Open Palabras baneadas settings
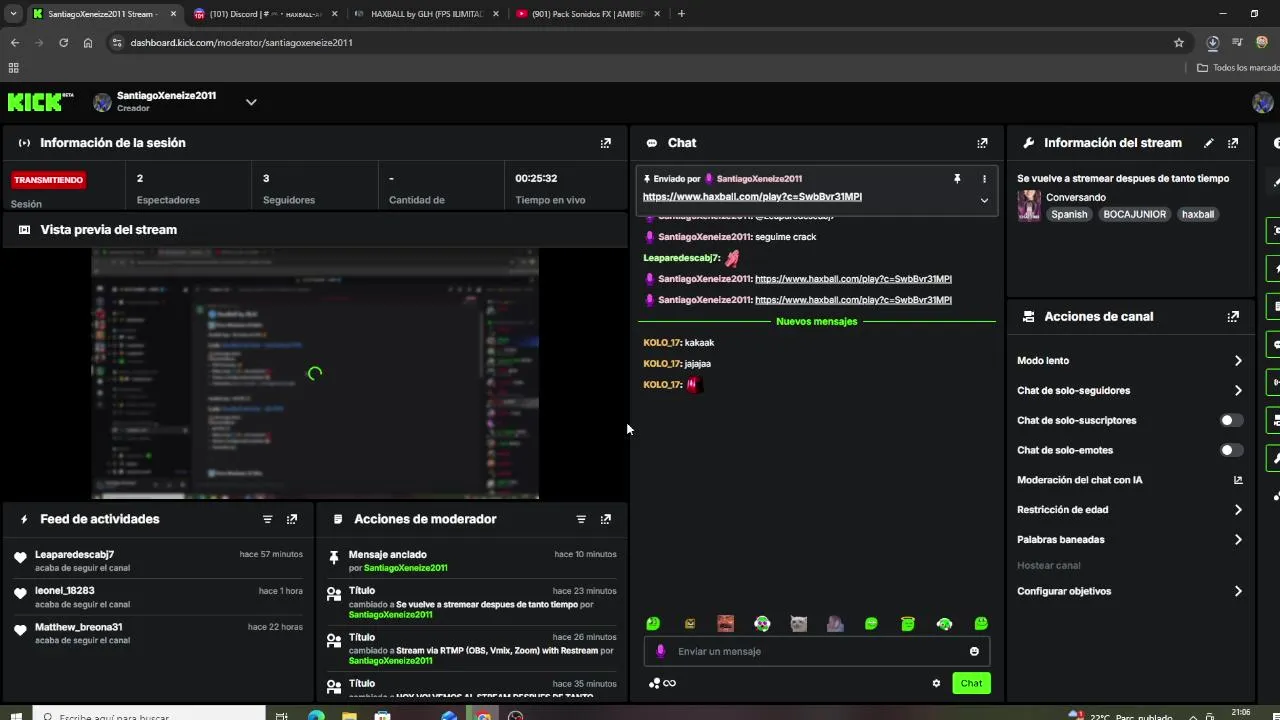This screenshot has height=720, width=1280. [x=1129, y=540]
